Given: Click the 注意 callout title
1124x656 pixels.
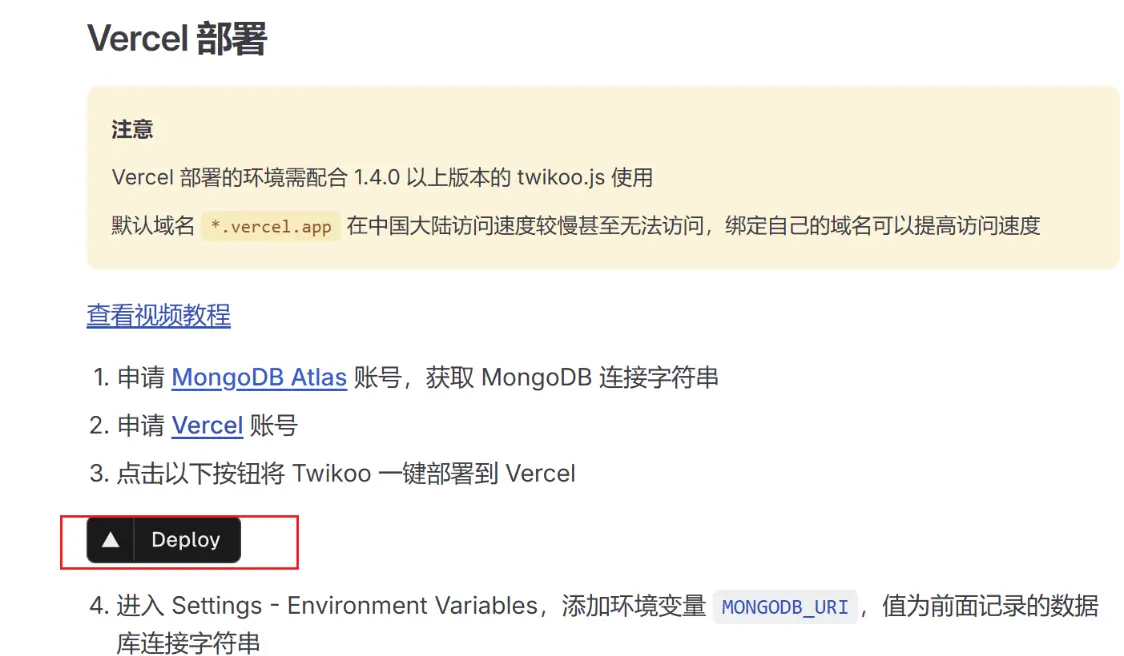Looking at the screenshot, I should tap(132, 130).
